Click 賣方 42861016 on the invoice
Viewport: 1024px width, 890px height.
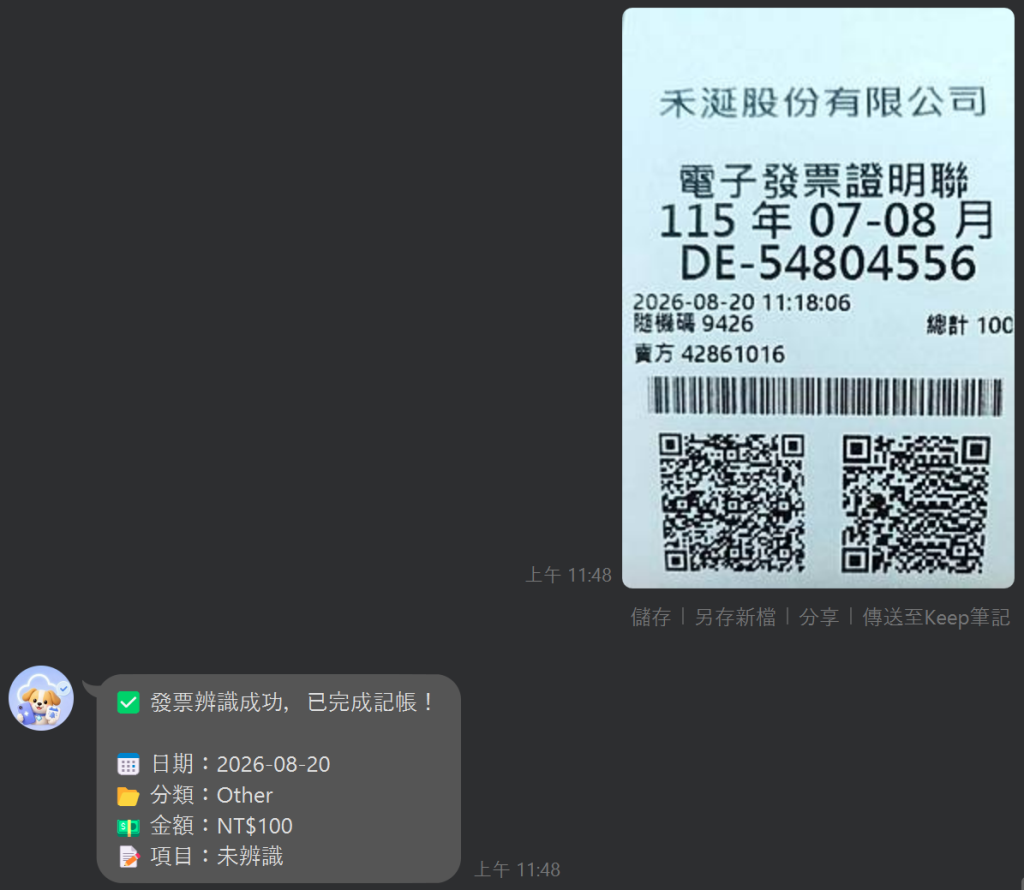pyautogui.click(x=710, y=354)
